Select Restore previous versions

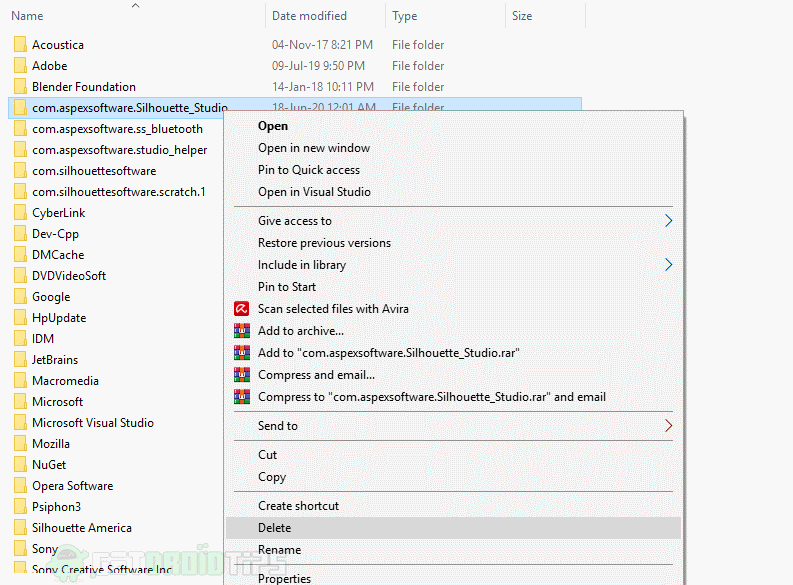(x=324, y=243)
